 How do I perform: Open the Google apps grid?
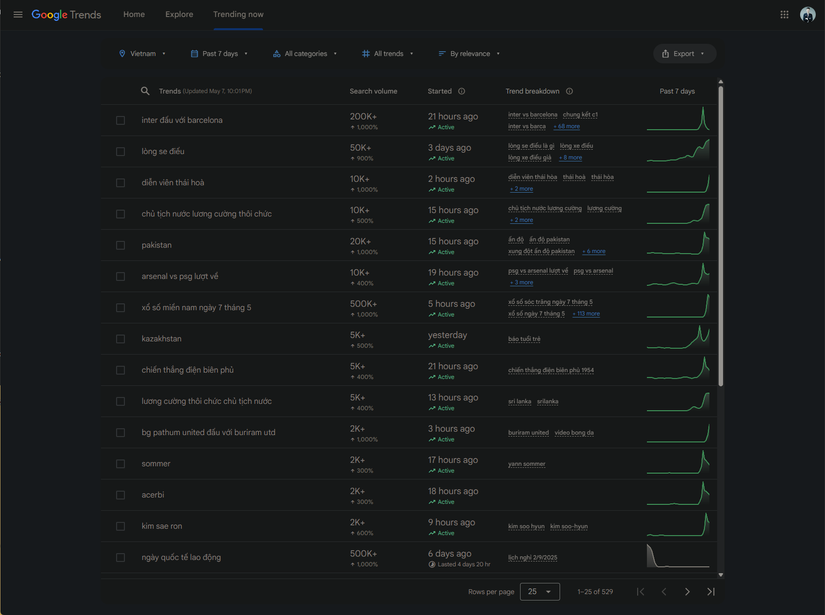coord(784,15)
